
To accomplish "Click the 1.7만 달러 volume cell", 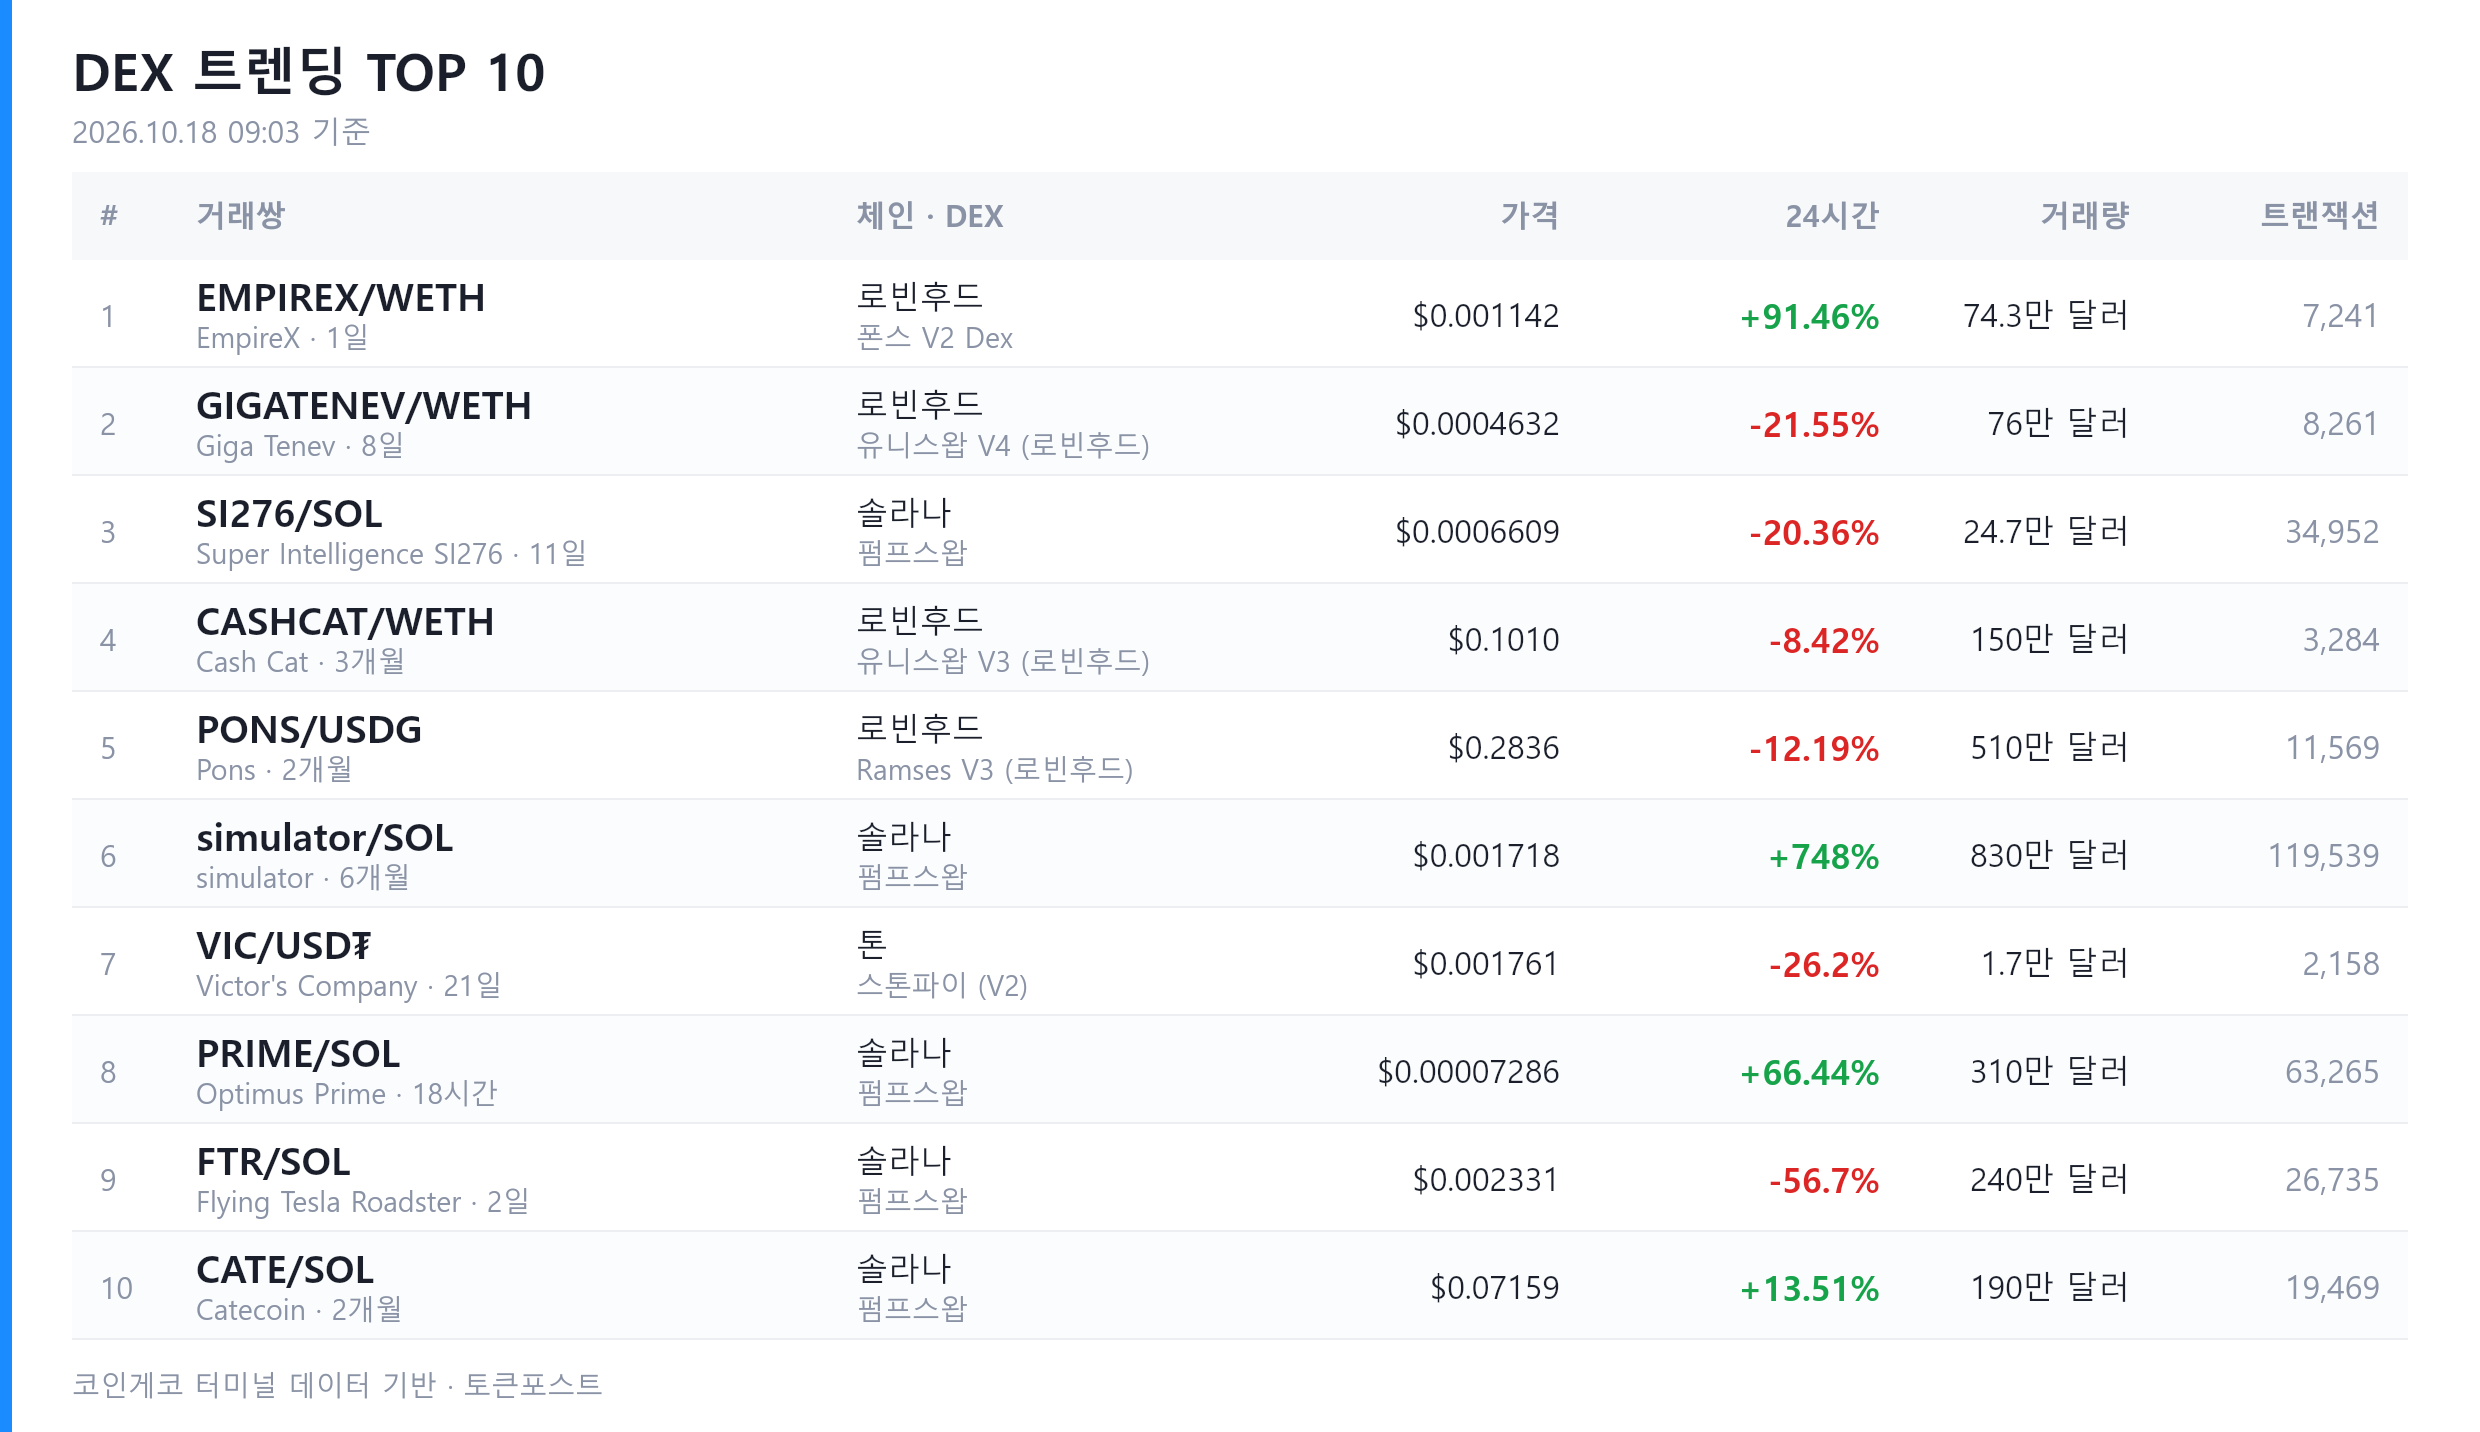I will pos(2055,964).
